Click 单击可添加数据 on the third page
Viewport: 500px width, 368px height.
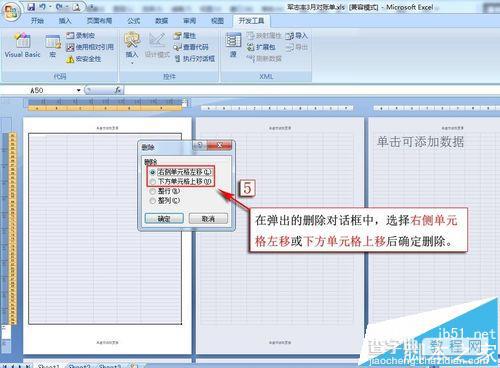click(420, 142)
